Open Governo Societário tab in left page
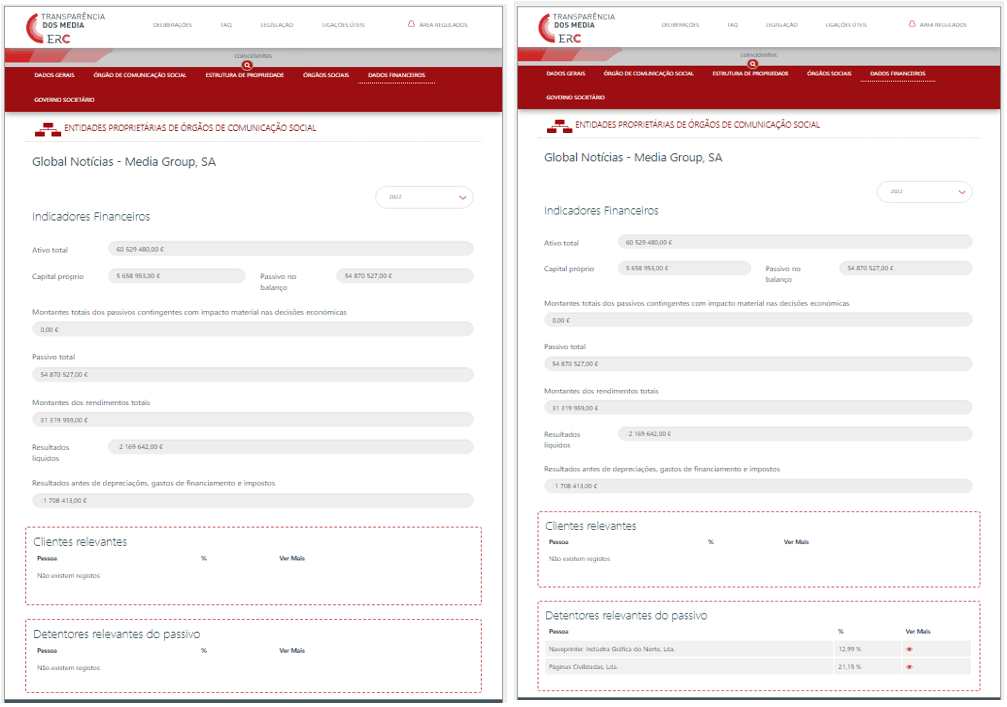Viewport: 1007px width, 707px height. tap(64, 100)
